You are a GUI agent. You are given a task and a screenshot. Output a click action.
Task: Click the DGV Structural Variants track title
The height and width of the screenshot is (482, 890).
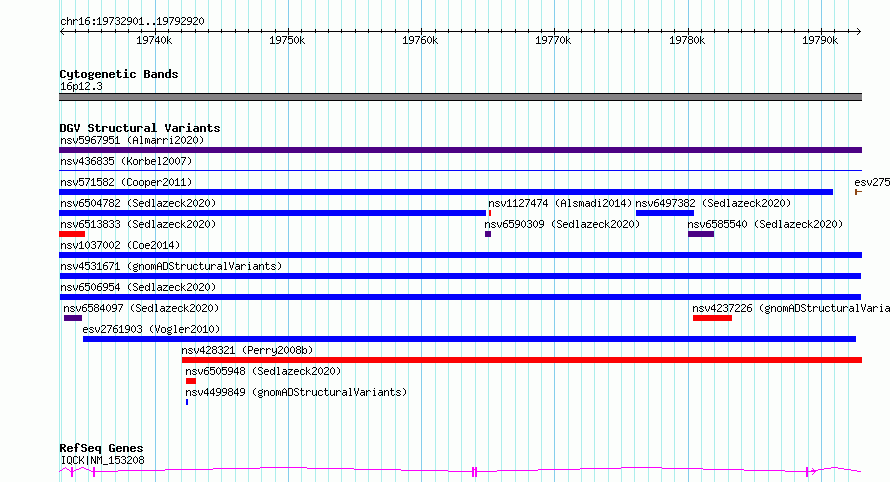tap(140, 128)
